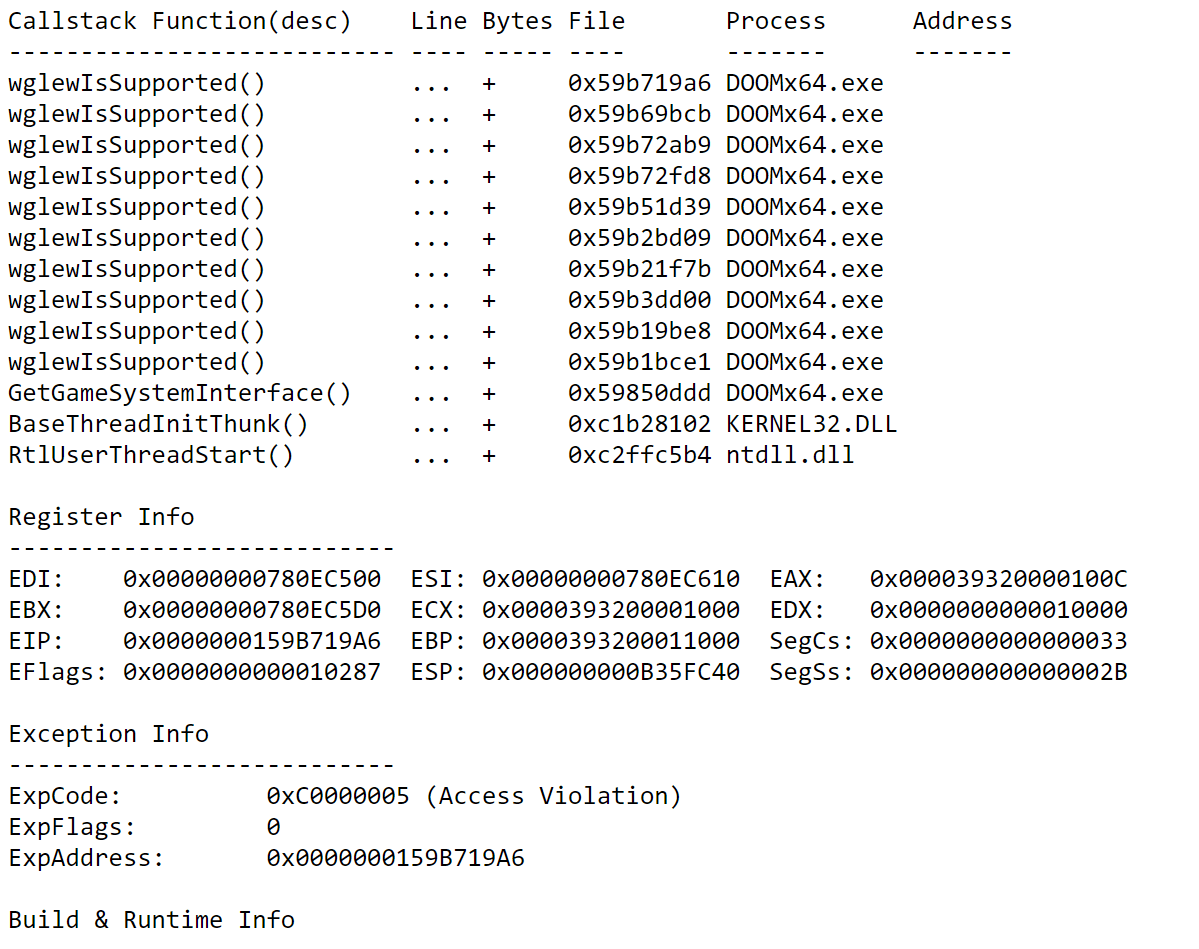Click the EAX register value
Viewport: 1199px width, 949px height.
point(998,579)
